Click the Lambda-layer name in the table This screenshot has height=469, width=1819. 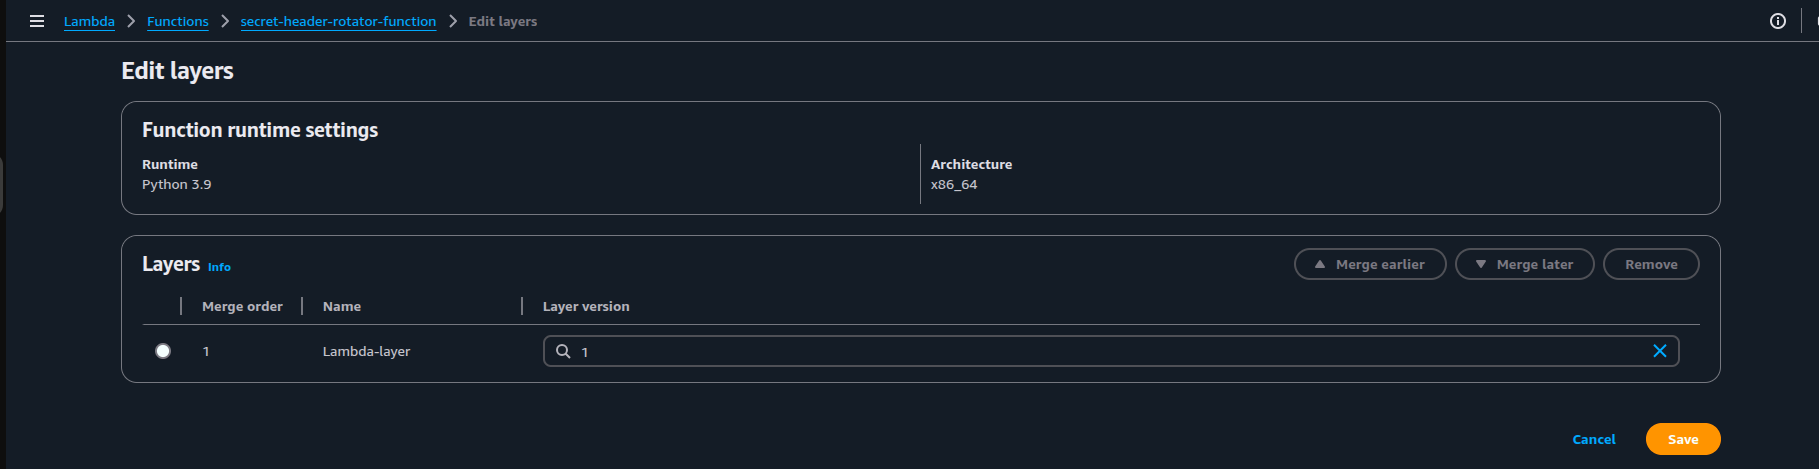coord(366,351)
